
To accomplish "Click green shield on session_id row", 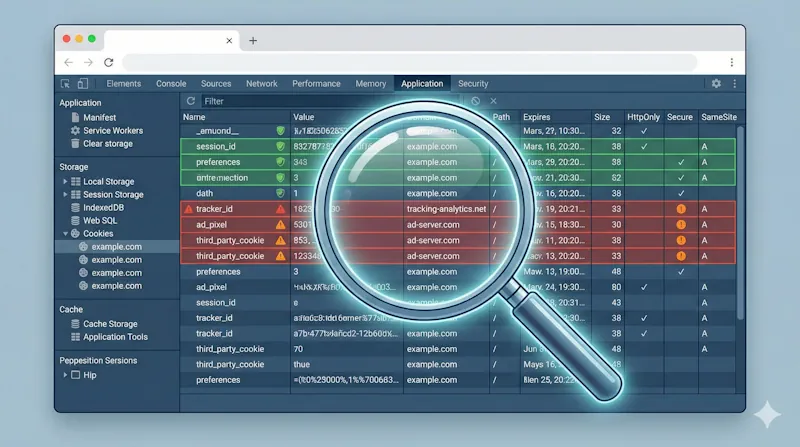I will [281, 146].
